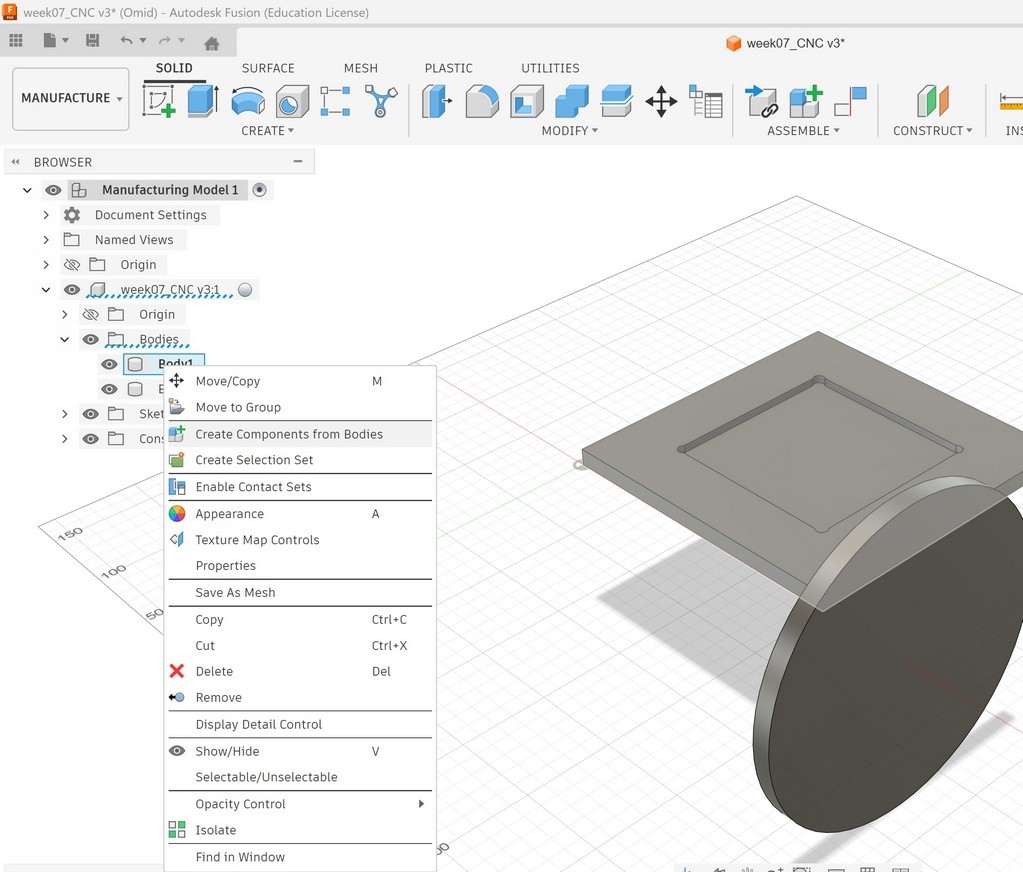Select week07_CNC v3:1 in the browser
This screenshot has width=1023, height=872.
172,288
